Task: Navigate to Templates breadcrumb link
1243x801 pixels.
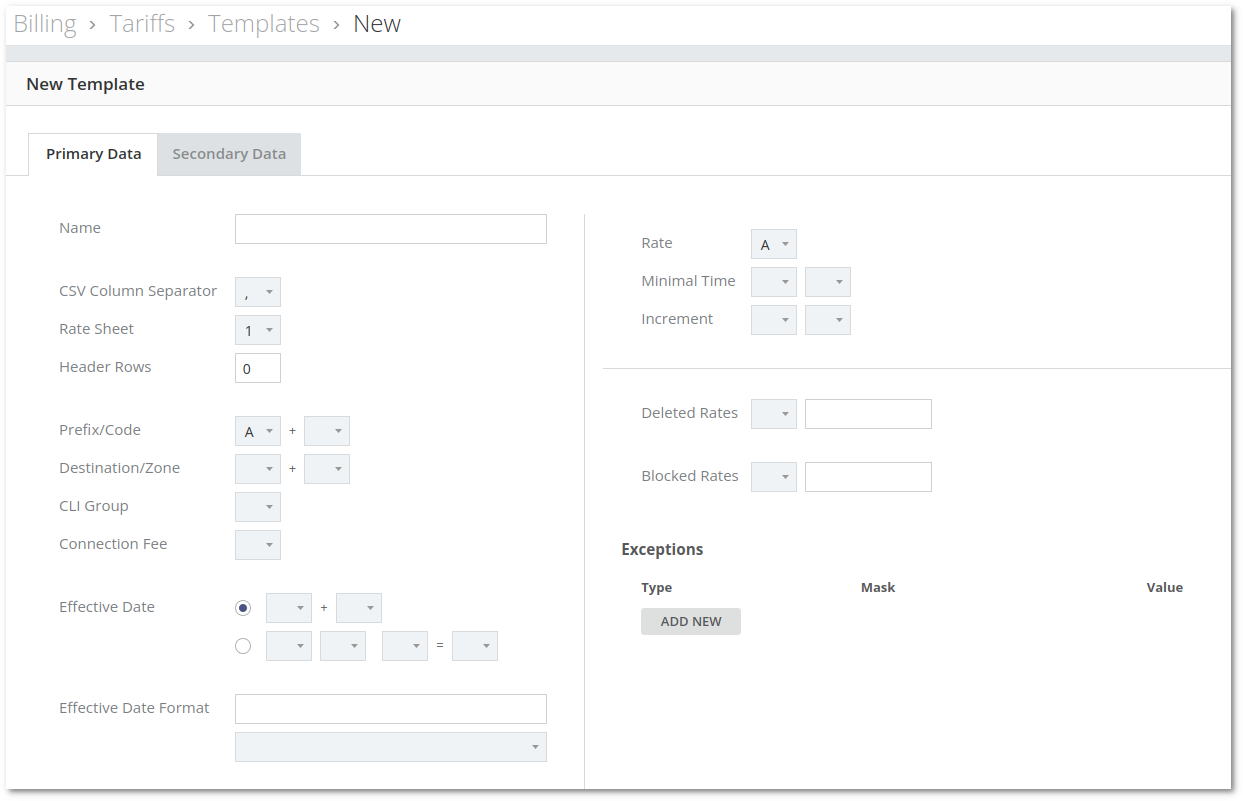Action: pyautogui.click(x=264, y=24)
